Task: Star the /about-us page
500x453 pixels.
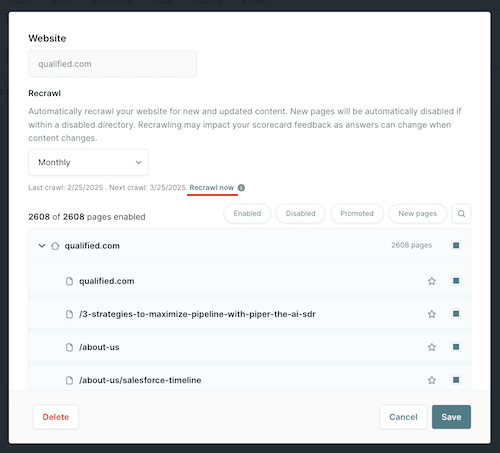Action: pos(432,347)
